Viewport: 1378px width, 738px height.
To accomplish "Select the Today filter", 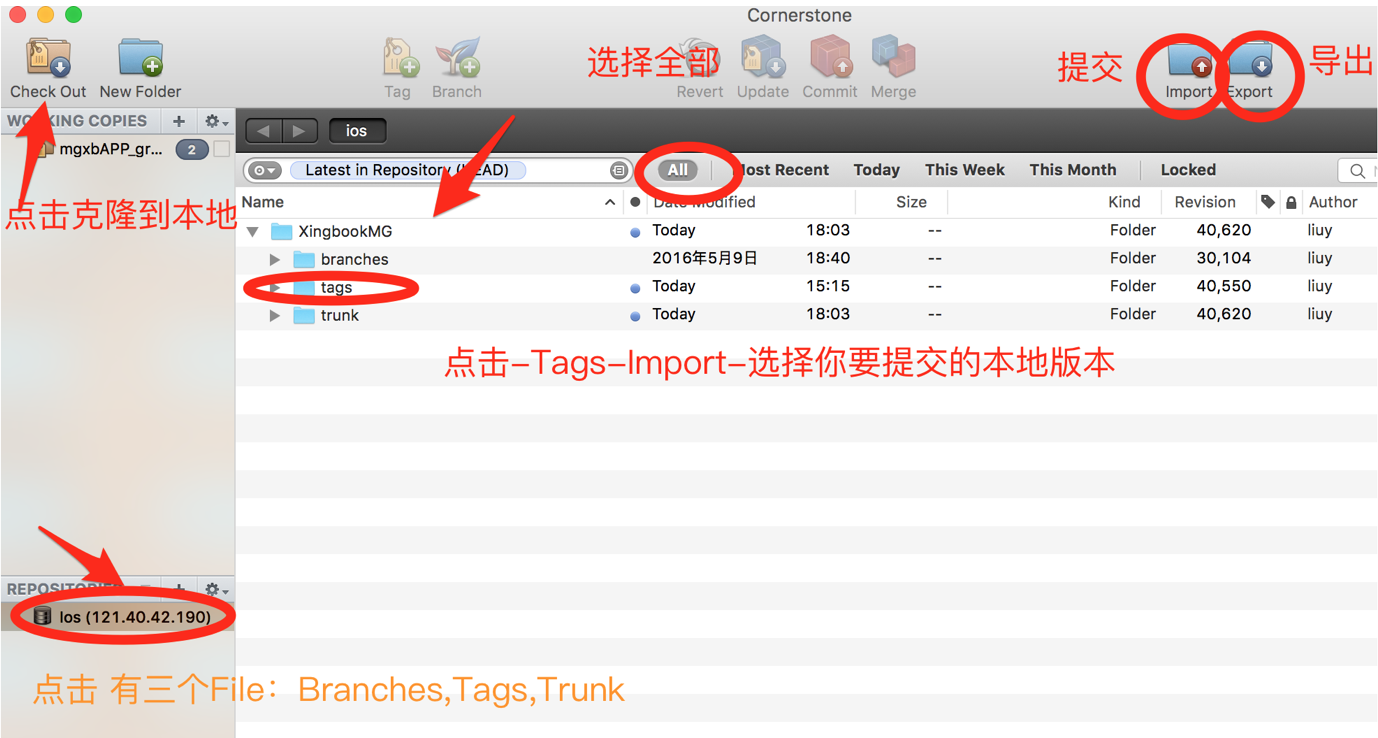I will tap(876, 170).
